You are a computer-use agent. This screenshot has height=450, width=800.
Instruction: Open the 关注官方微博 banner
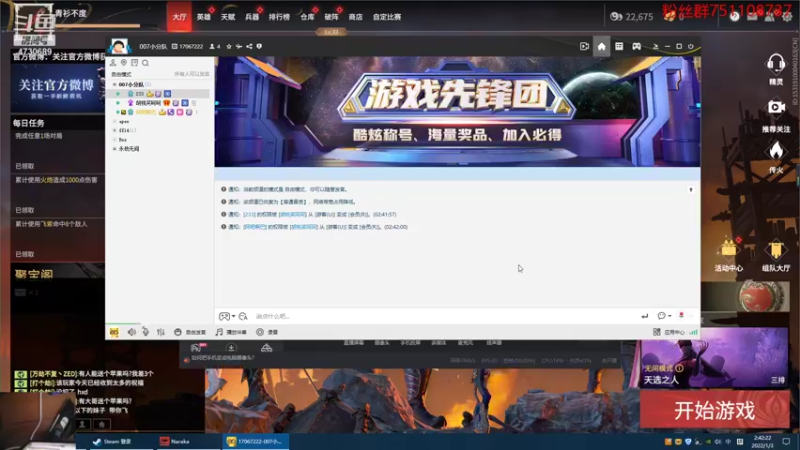[57, 88]
